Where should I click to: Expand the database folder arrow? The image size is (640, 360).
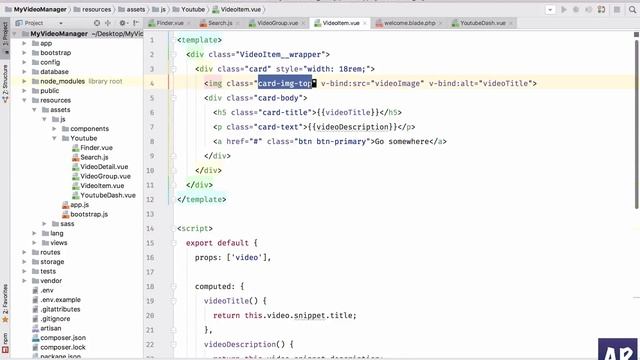click(x=24, y=71)
